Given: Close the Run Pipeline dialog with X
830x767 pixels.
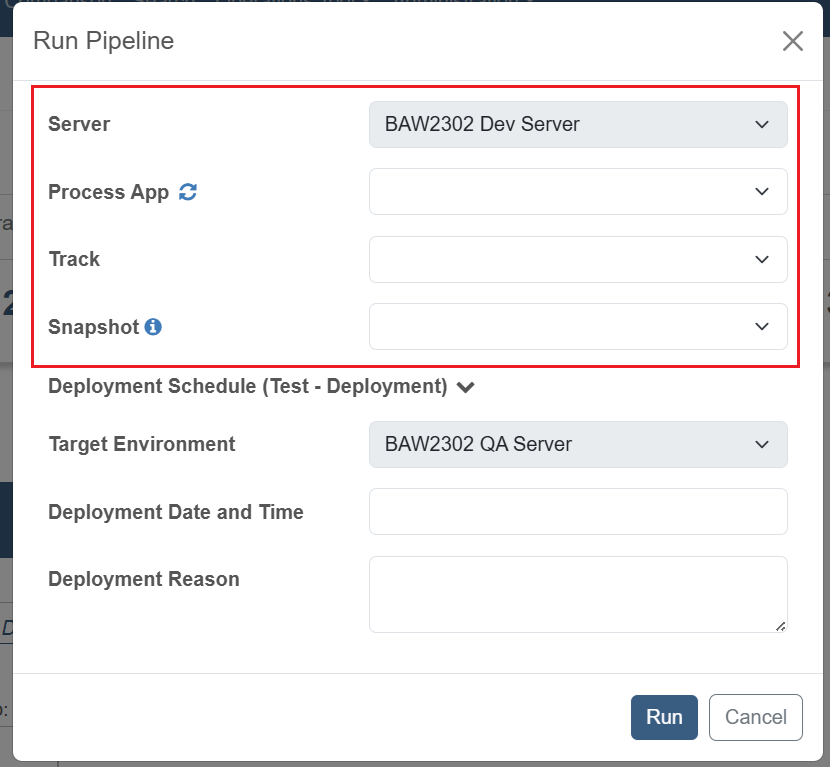Looking at the screenshot, I should (x=792, y=41).
